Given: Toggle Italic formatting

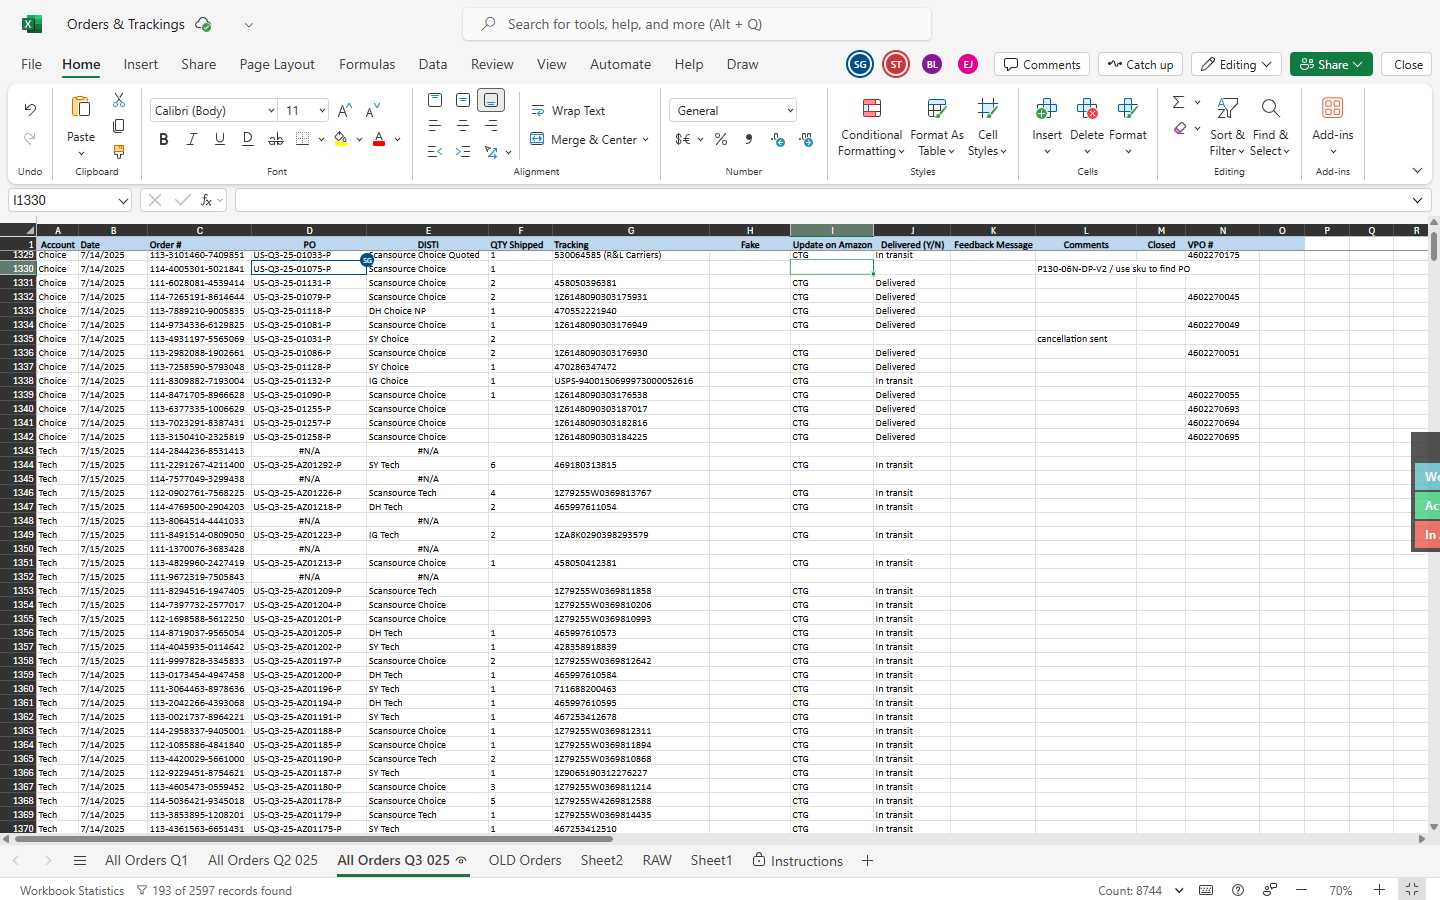Looking at the screenshot, I should (x=191, y=139).
